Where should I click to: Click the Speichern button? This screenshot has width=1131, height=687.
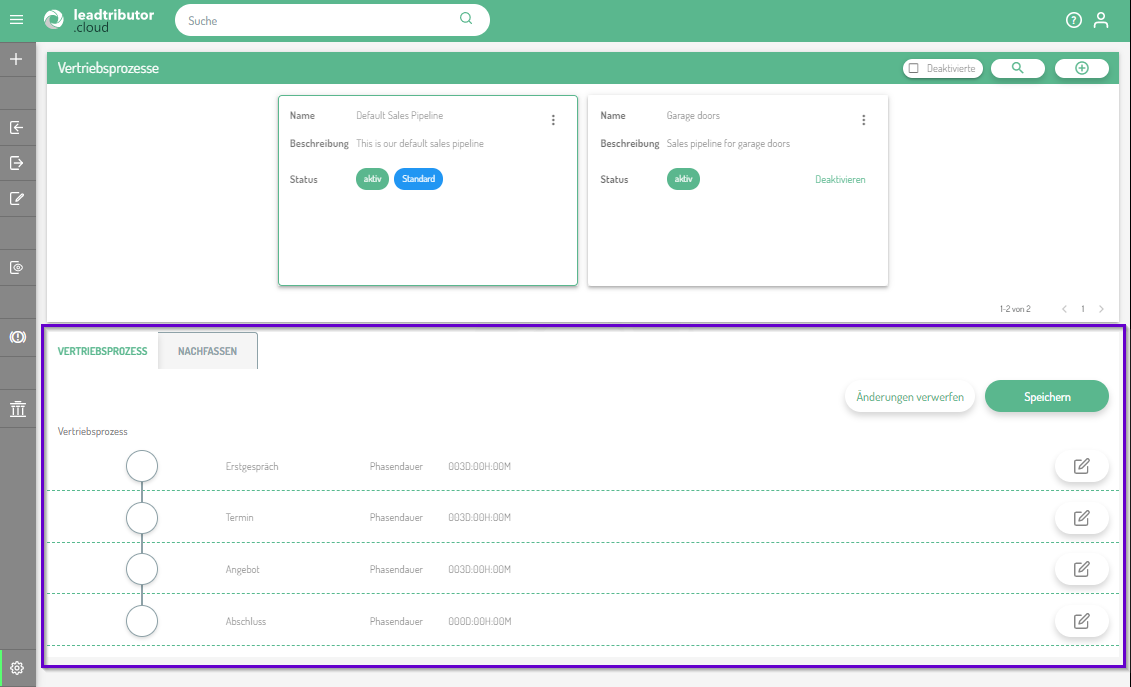click(1046, 397)
